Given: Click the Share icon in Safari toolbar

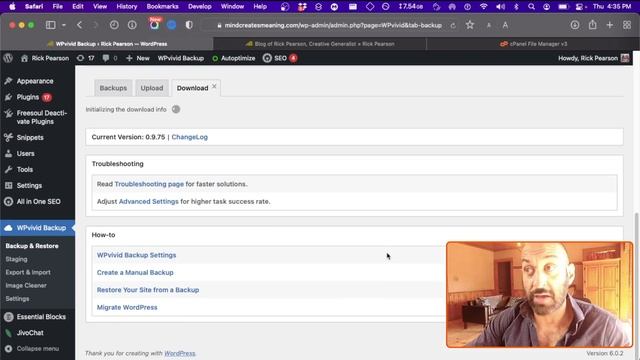Looking at the screenshot, I should [x=593, y=25].
